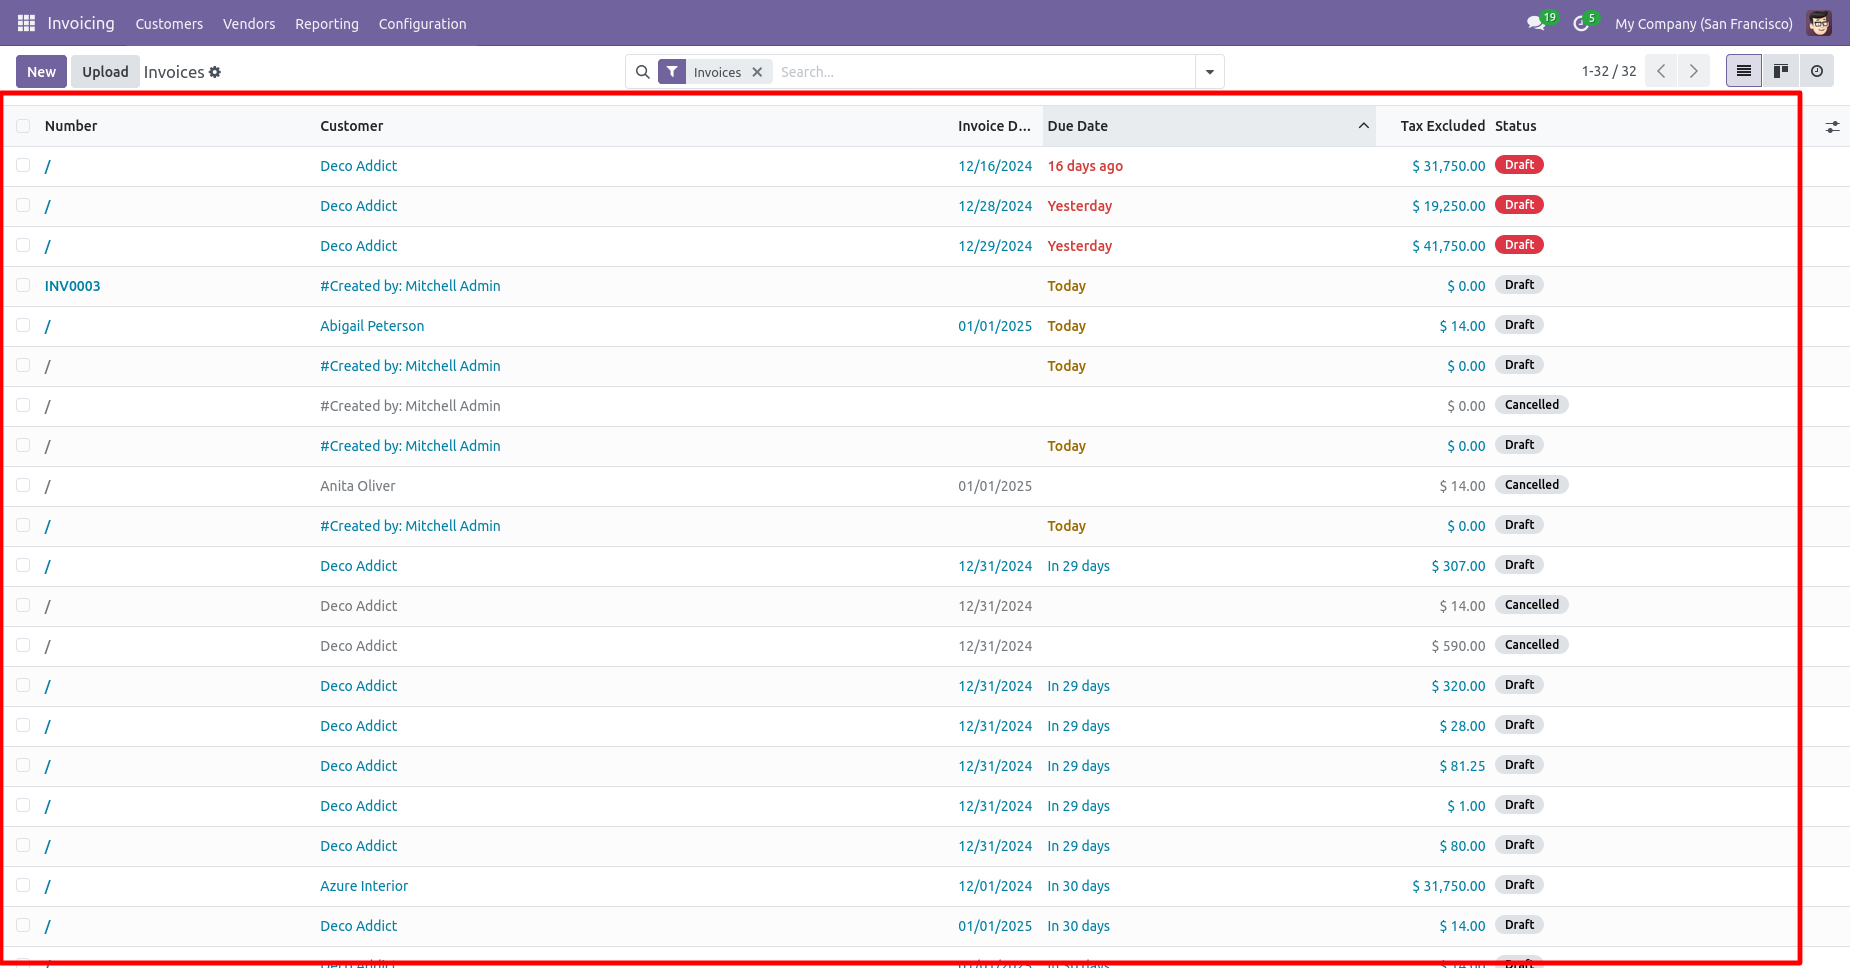Switch to list view
The width and height of the screenshot is (1850, 968).
[1744, 71]
